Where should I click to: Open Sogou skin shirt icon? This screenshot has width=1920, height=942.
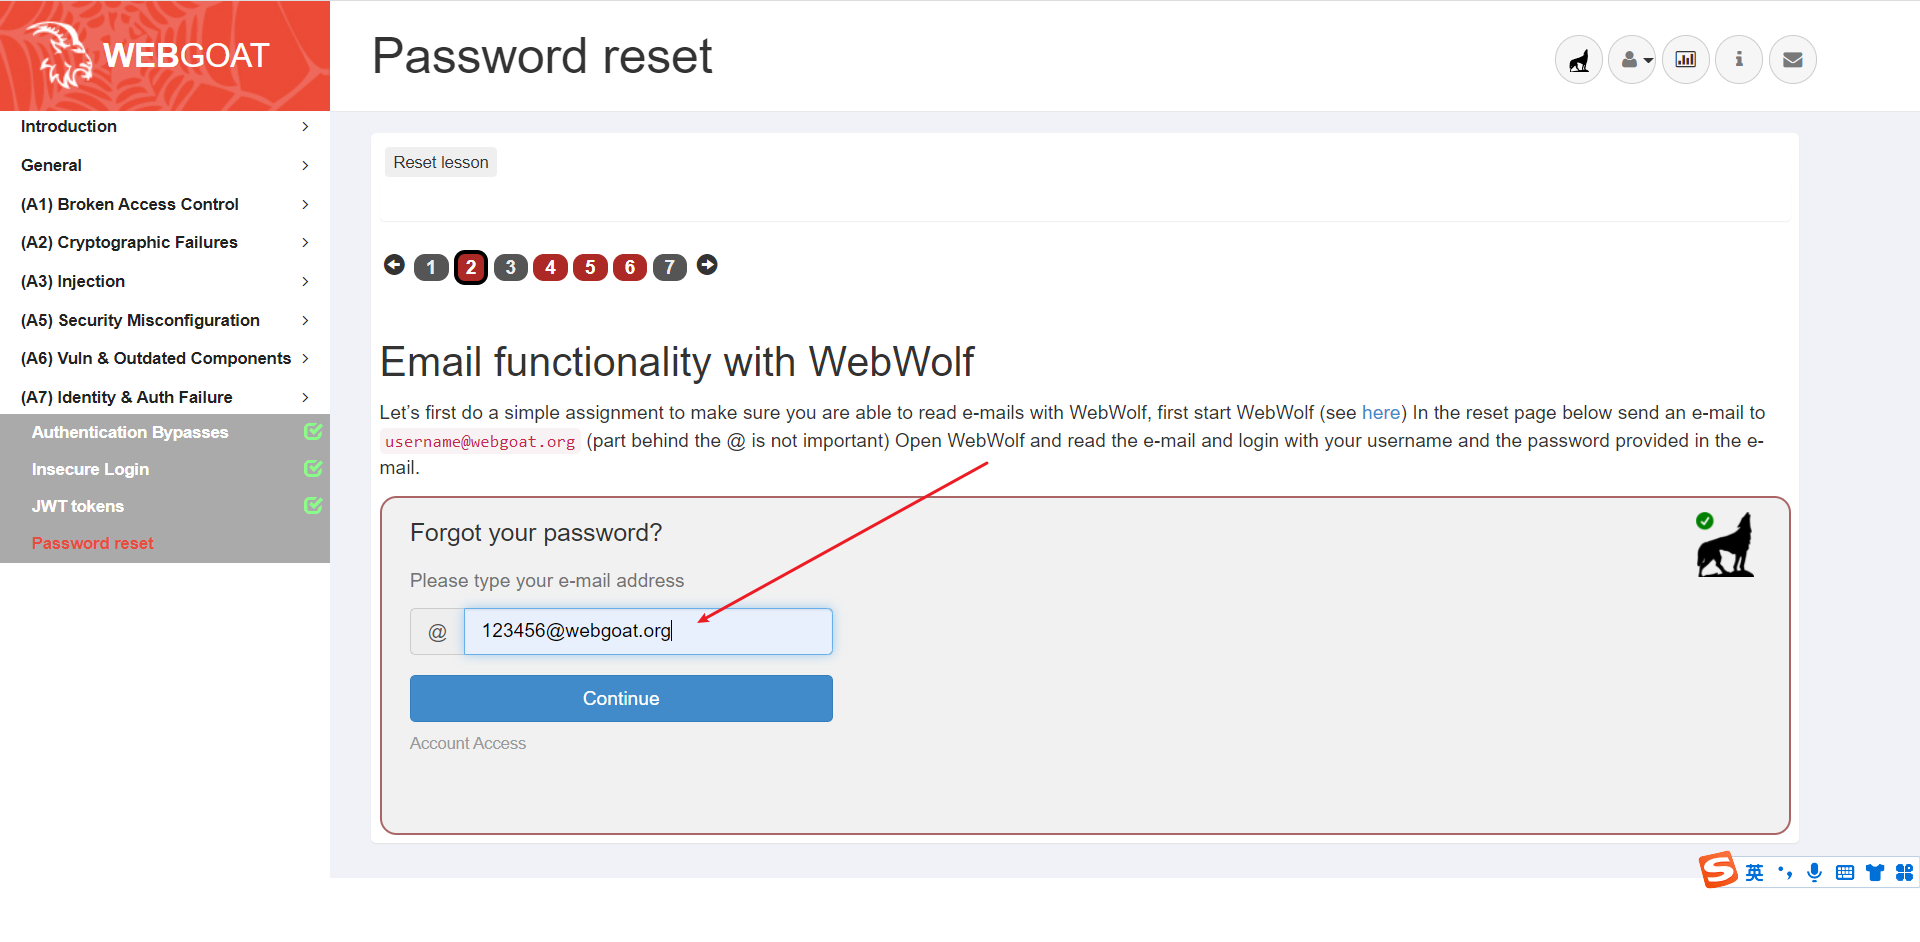(1875, 873)
